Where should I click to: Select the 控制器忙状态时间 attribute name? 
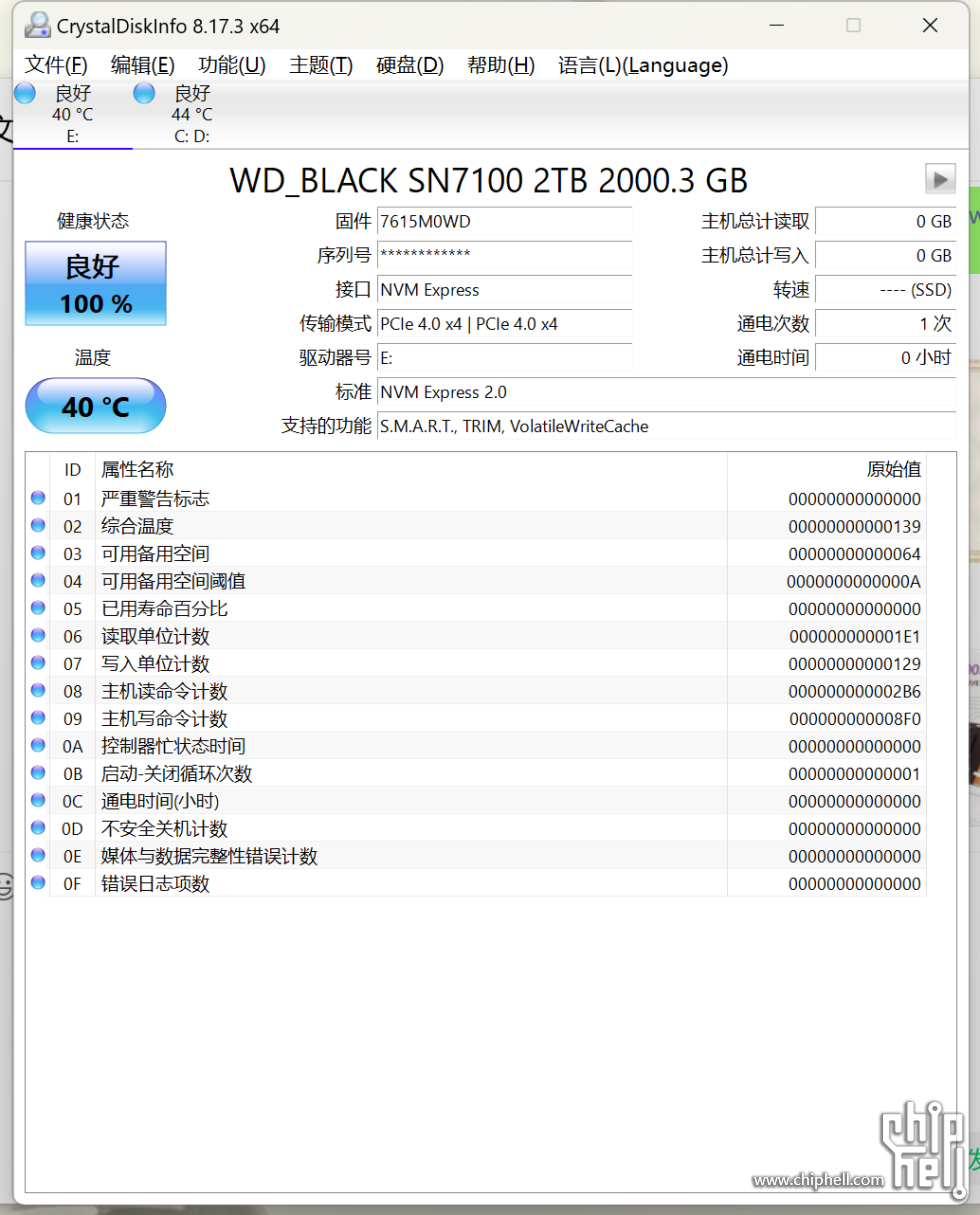coord(173,746)
